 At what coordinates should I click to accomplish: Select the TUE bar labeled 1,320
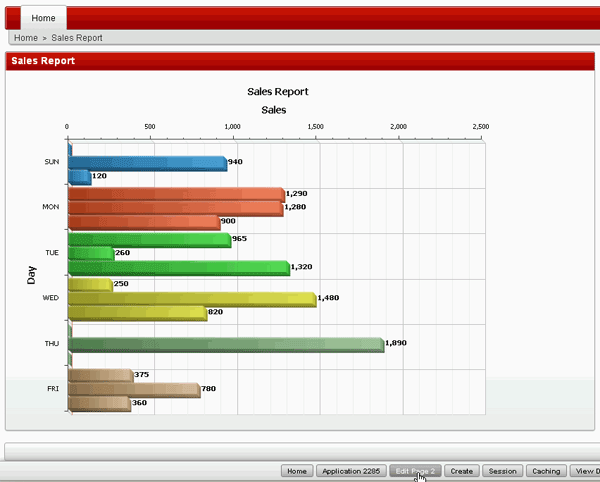[x=179, y=268]
